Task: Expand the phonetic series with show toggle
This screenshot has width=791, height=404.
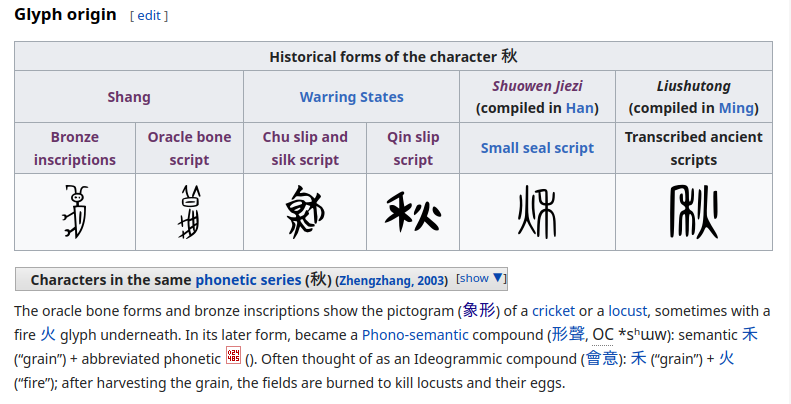Action: [481, 279]
